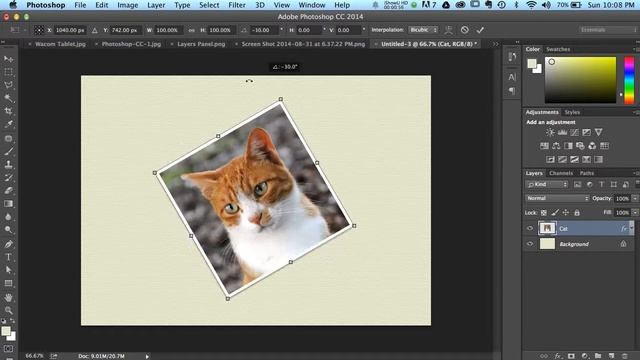This screenshot has height=360, width=640.
Task: Open the Fill slider arrow
Action: coord(635,213)
